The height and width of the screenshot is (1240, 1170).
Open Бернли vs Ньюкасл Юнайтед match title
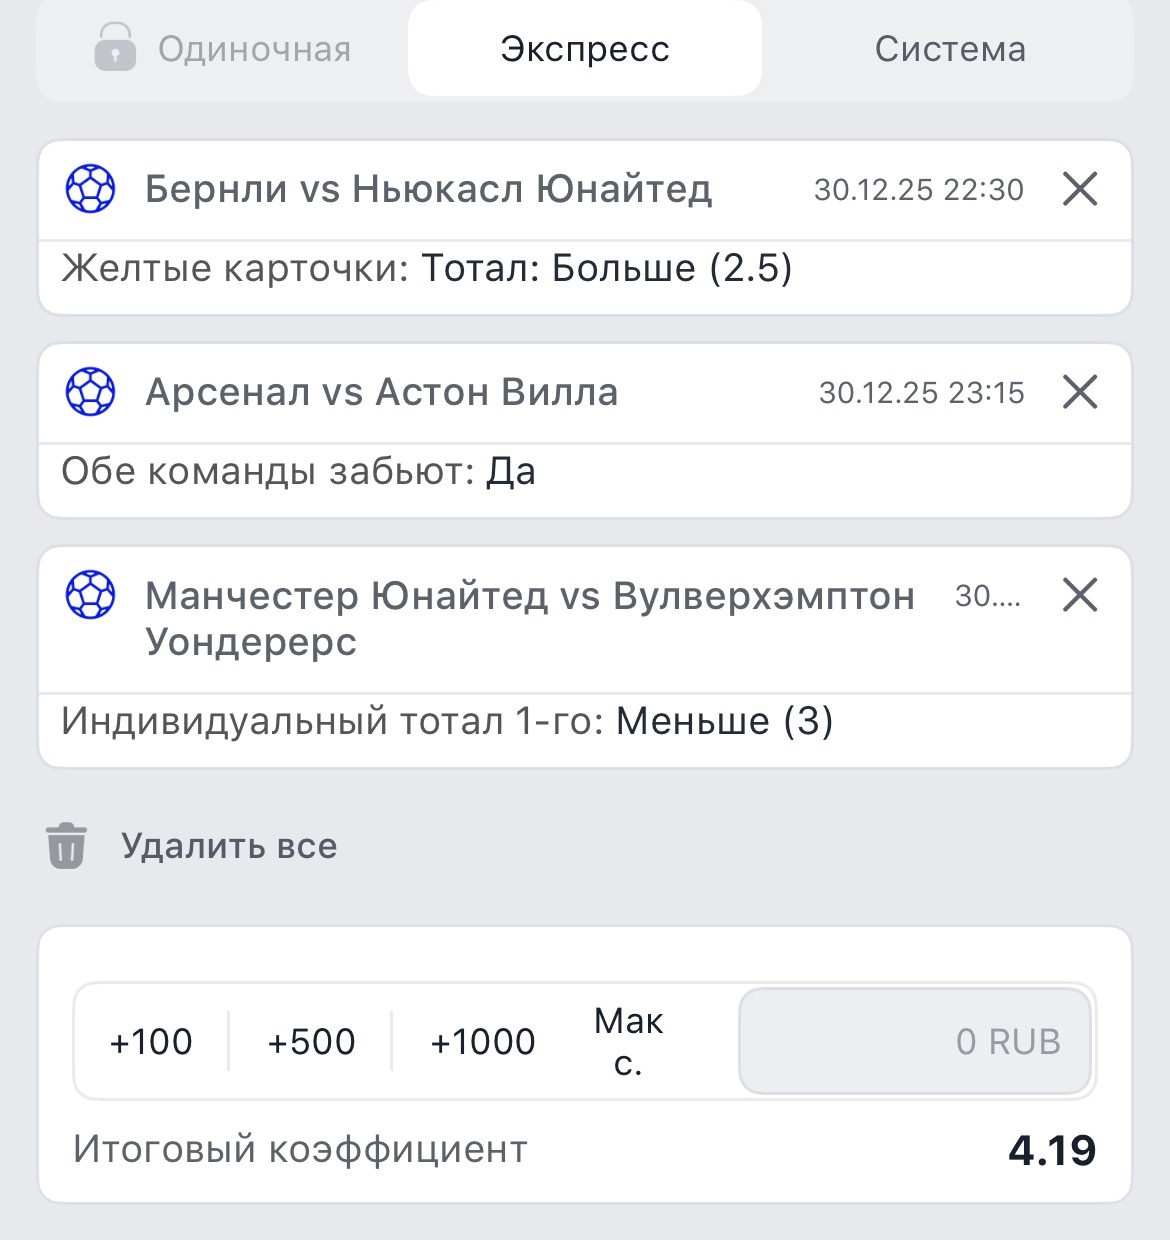click(428, 189)
